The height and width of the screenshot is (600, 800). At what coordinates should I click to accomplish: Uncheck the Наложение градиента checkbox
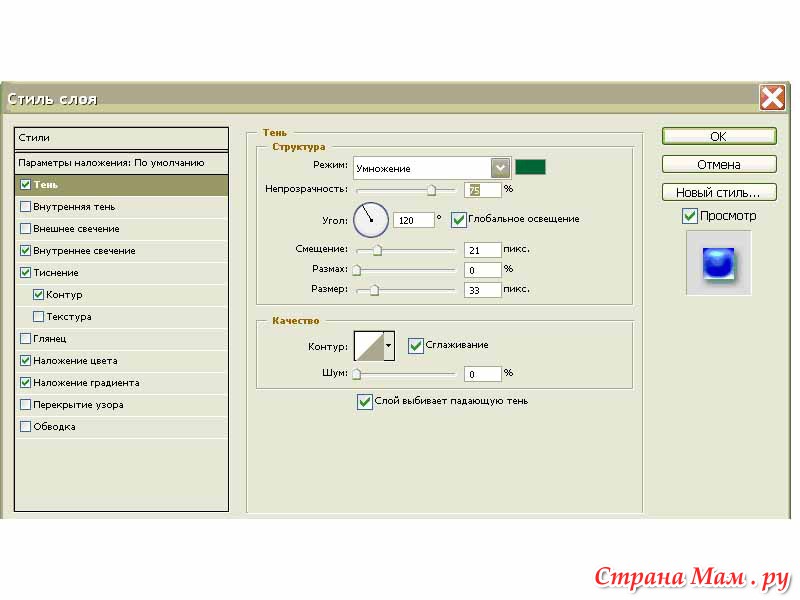25,382
